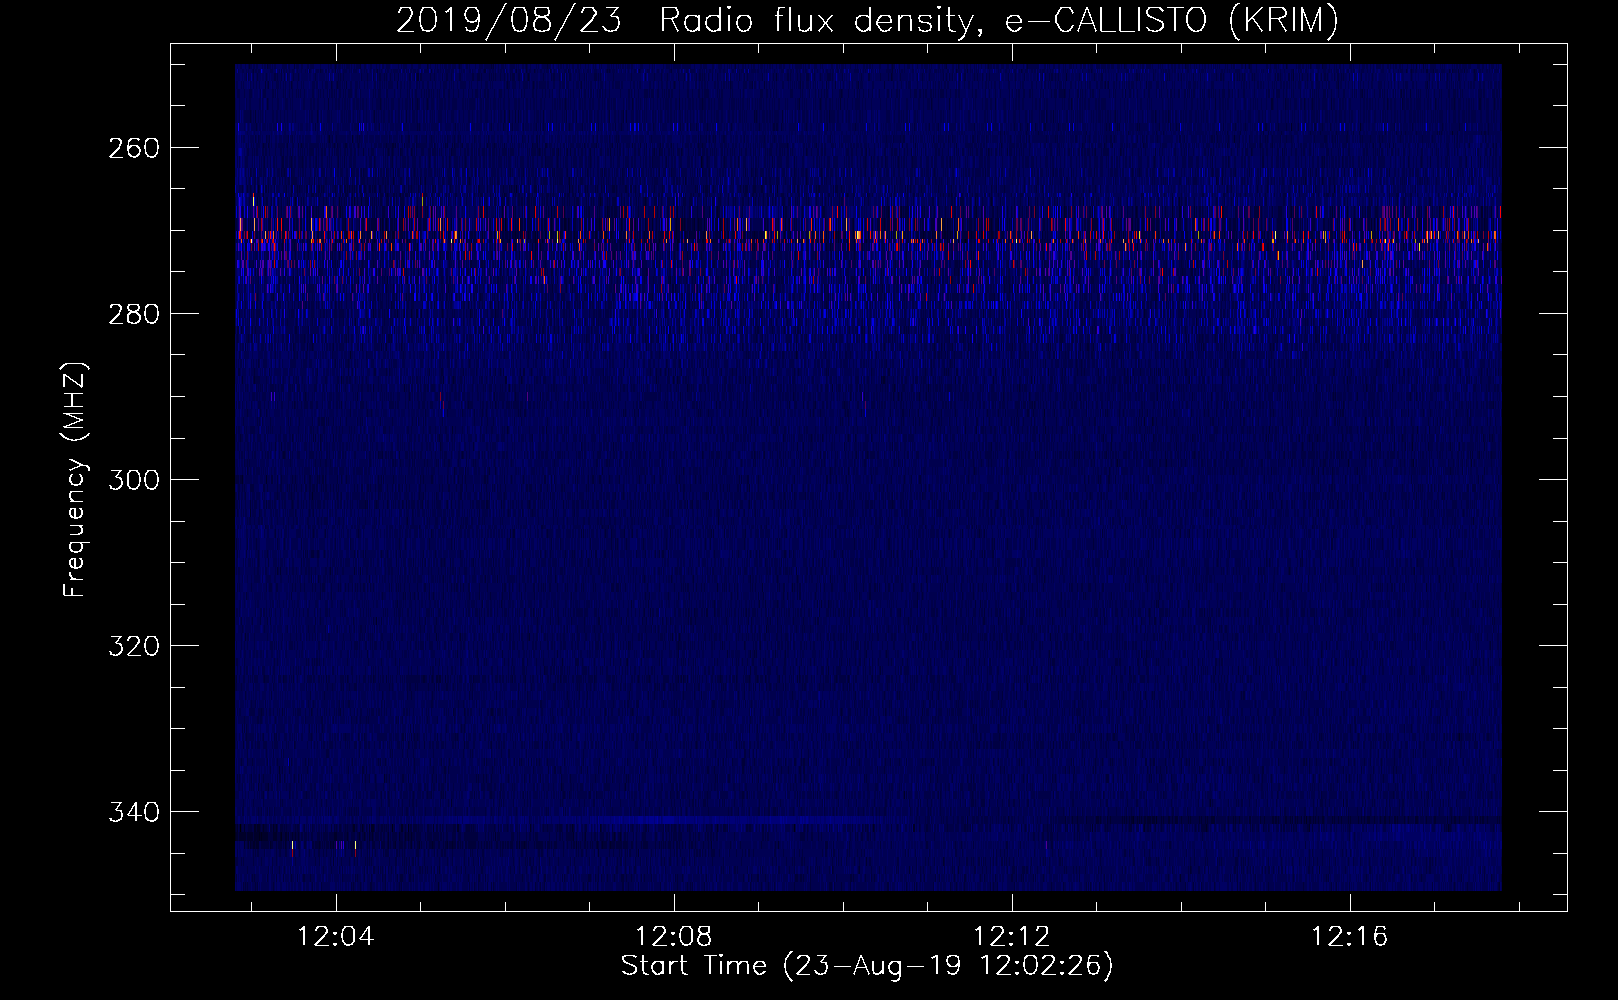Click the 320 frequency tick label
The width and height of the screenshot is (1618, 1000).
[x=132, y=646]
